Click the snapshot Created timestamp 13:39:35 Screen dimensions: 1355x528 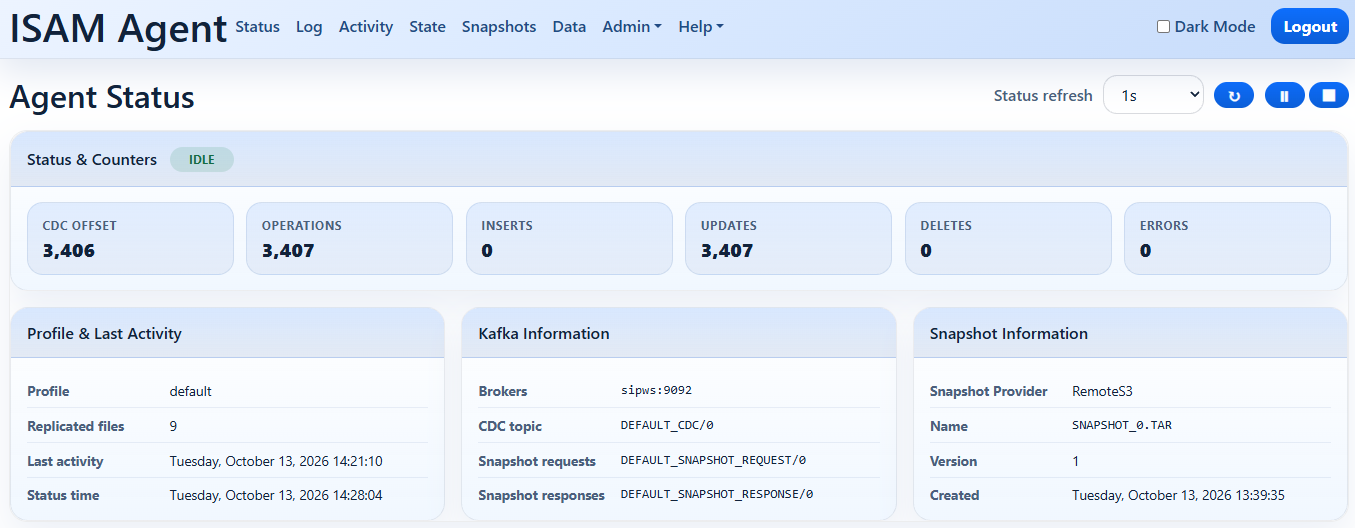[1178, 495]
